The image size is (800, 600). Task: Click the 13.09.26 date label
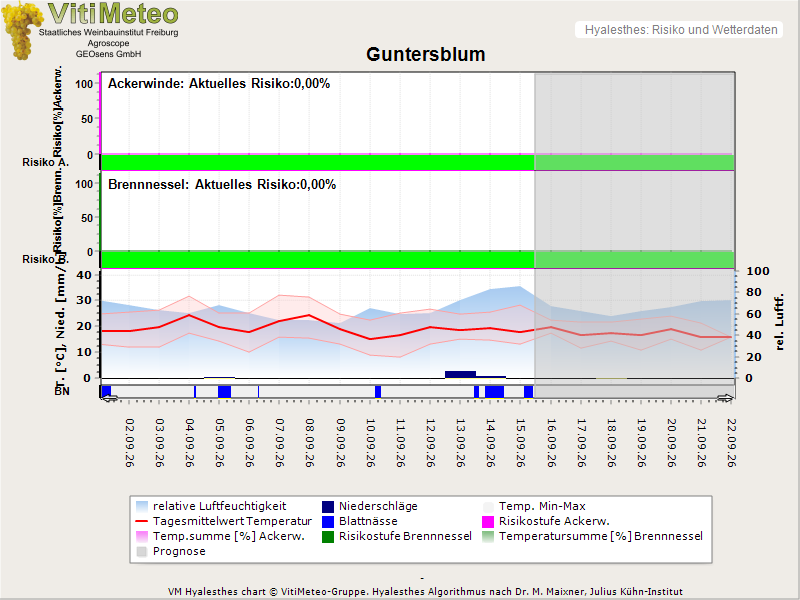(x=461, y=443)
